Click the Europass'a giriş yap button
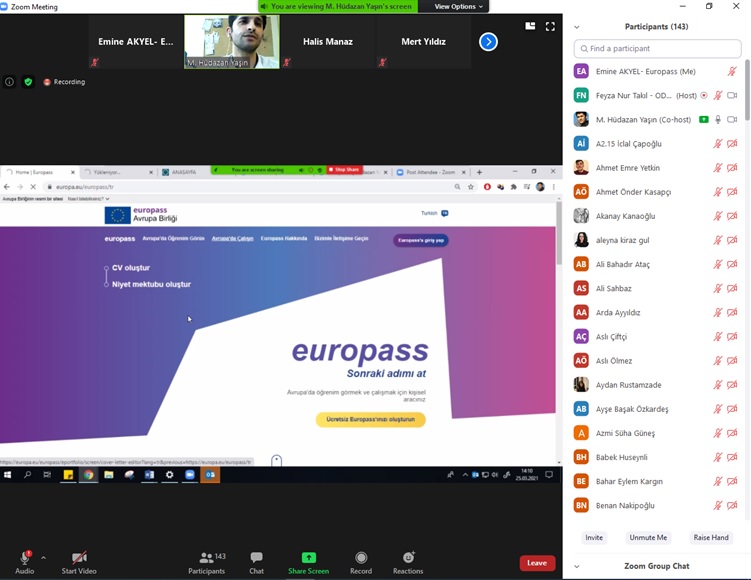 421,240
